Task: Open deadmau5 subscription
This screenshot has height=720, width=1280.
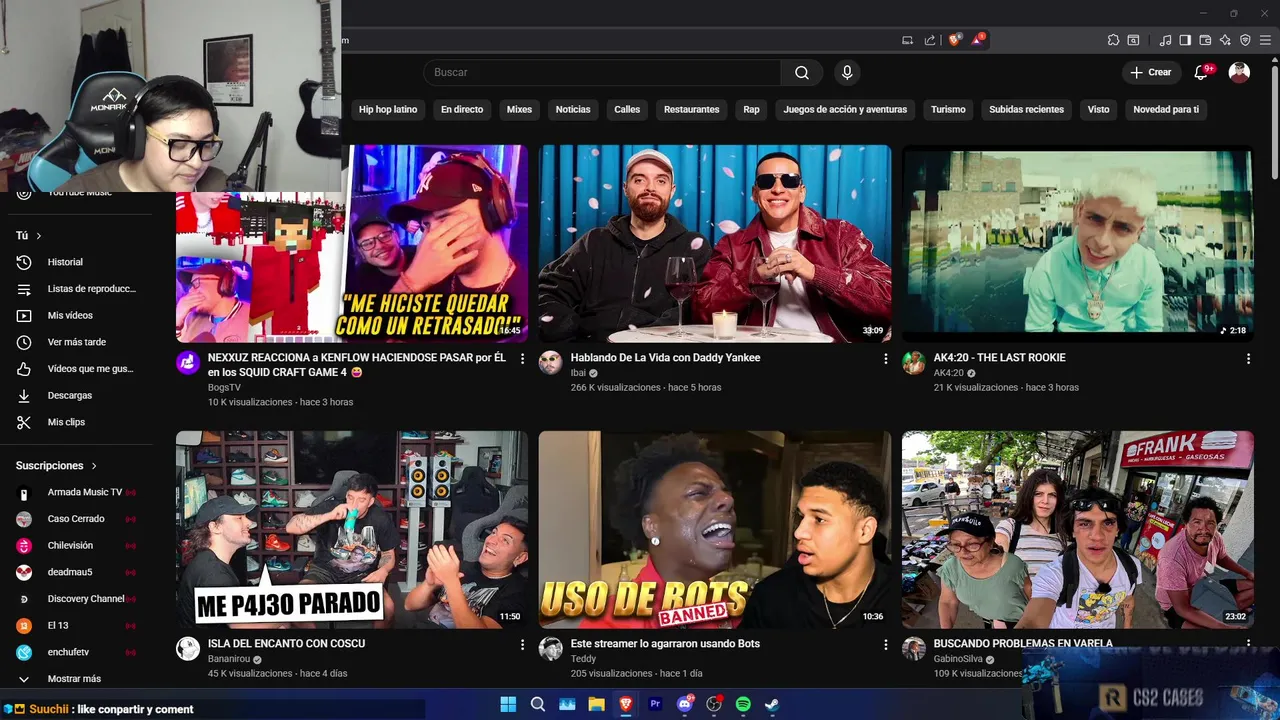Action: (78, 572)
